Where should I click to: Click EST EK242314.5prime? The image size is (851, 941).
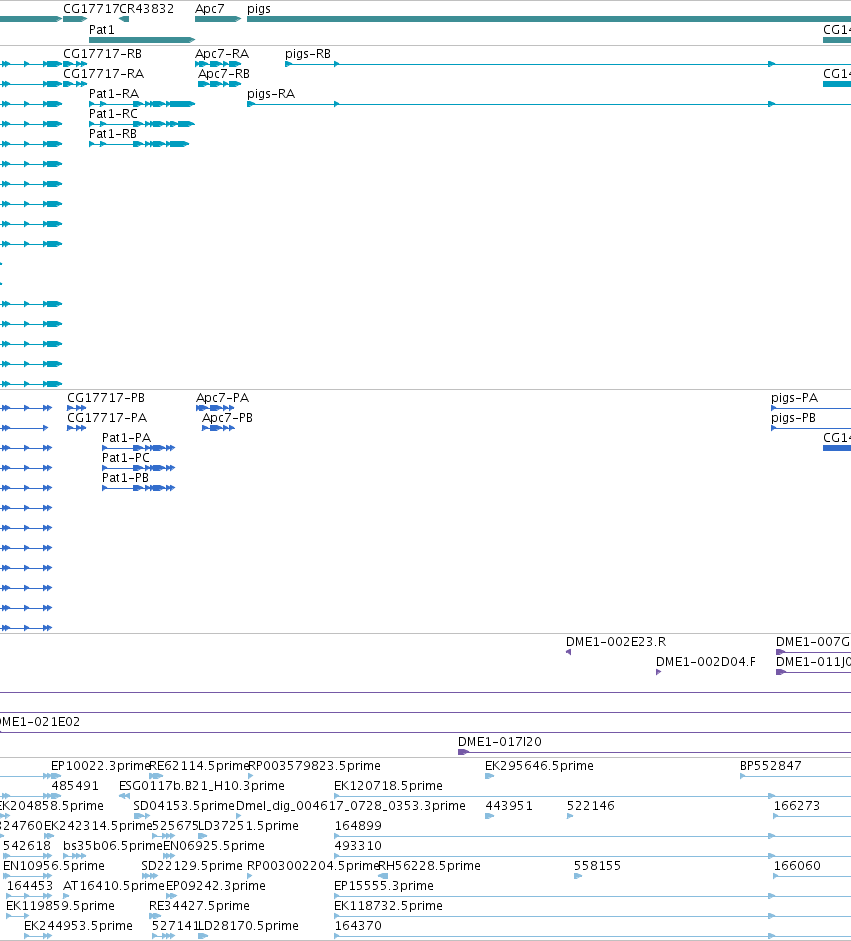tap(98, 826)
